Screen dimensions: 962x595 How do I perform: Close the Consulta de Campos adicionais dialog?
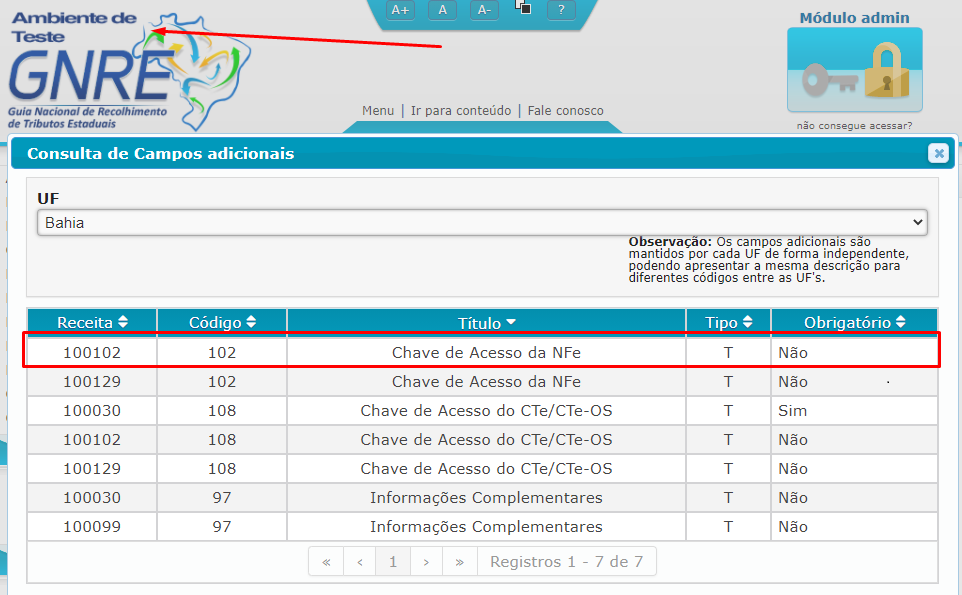tap(938, 153)
